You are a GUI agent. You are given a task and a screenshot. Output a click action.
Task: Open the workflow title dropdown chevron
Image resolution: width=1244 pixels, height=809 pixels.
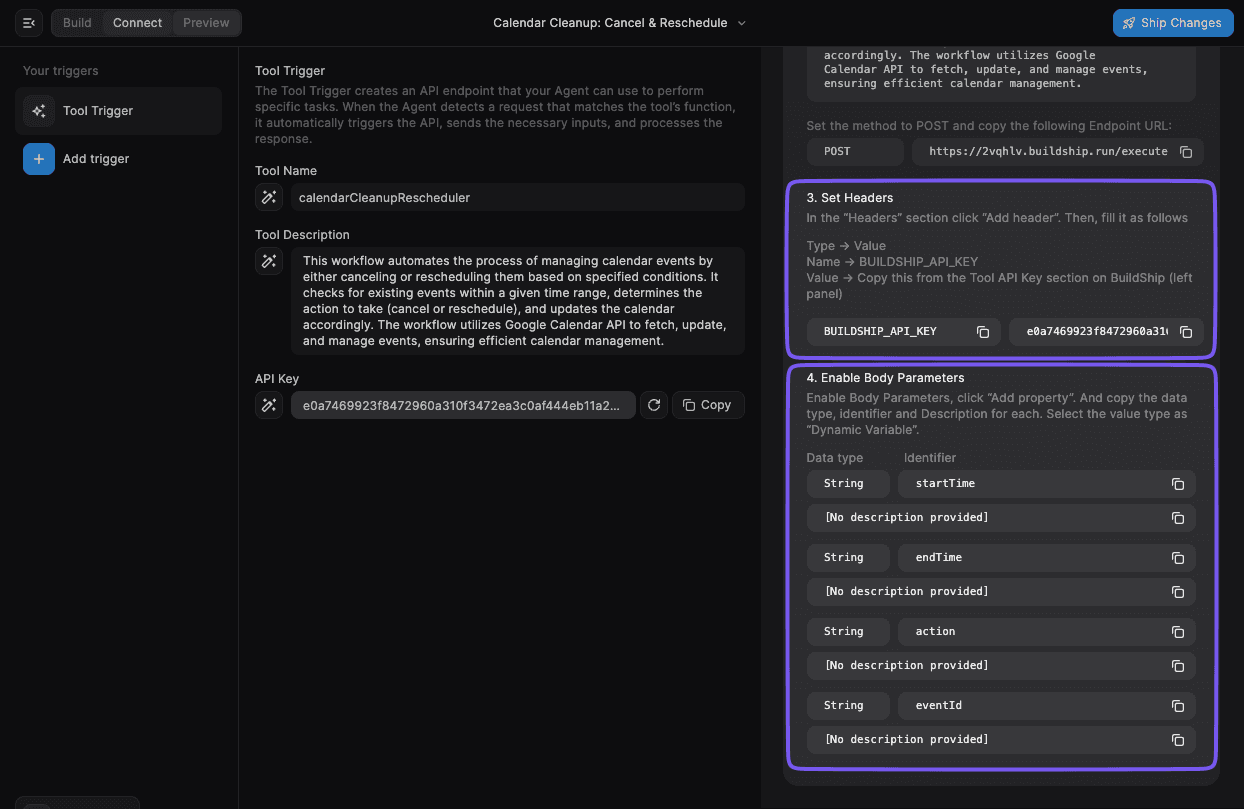coord(741,23)
